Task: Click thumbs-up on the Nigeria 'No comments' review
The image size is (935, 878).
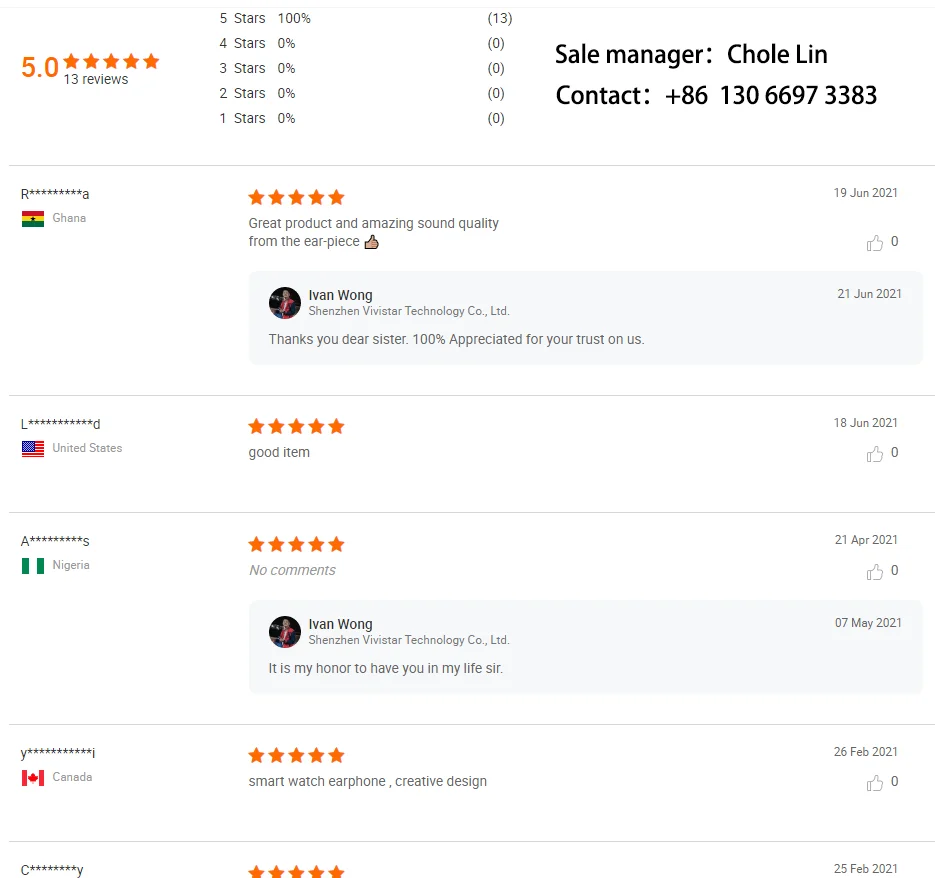Action: [x=875, y=572]
